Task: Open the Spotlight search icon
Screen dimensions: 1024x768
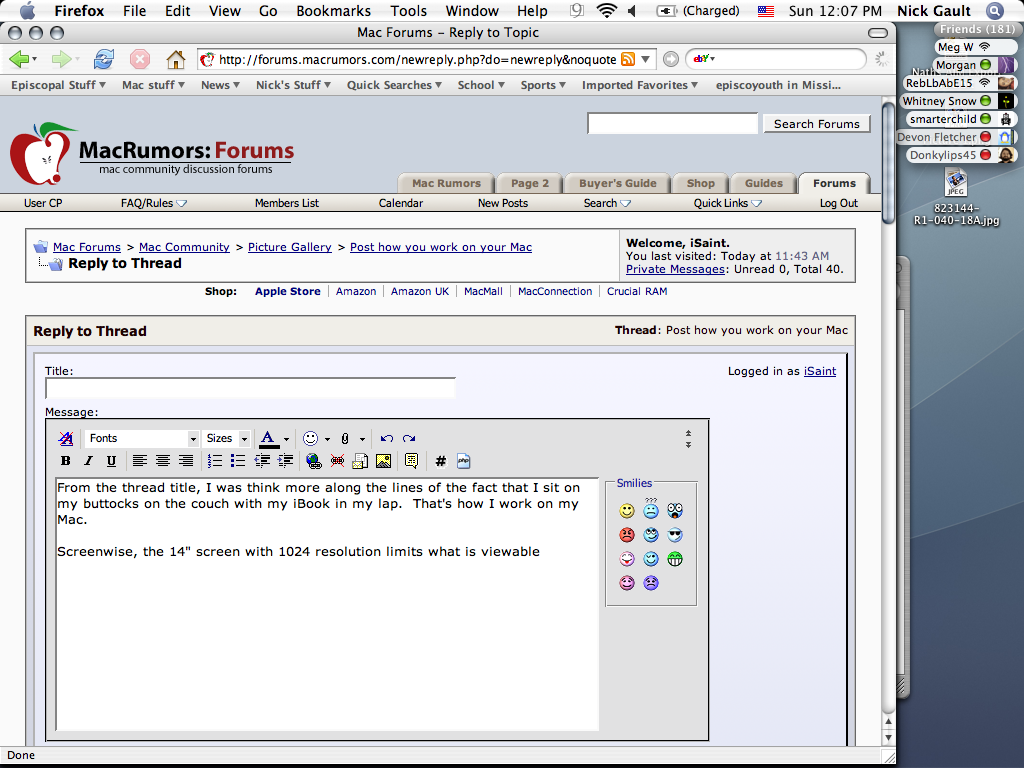Action: [x=994, y=11]
